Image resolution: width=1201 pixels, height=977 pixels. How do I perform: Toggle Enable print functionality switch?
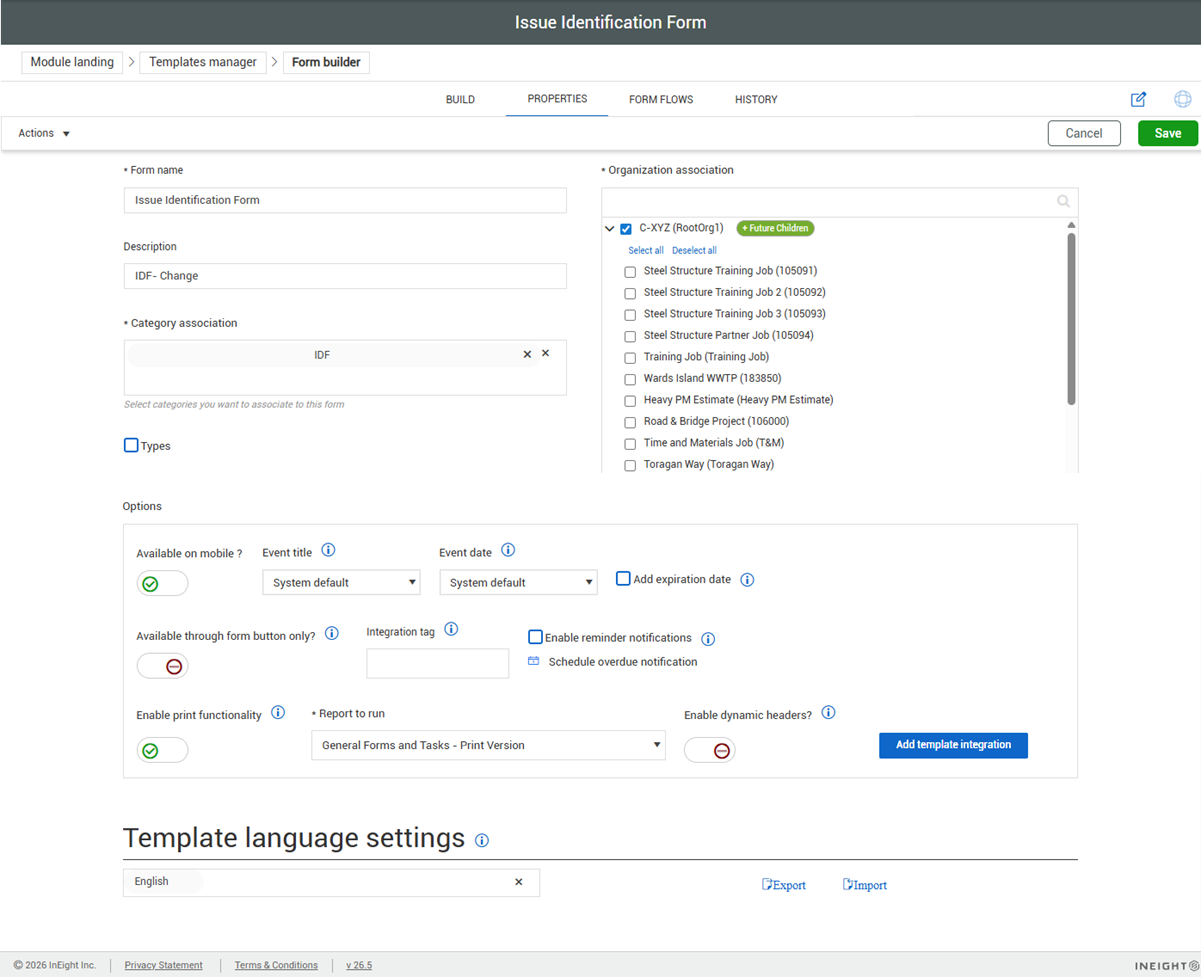(162, 750)
